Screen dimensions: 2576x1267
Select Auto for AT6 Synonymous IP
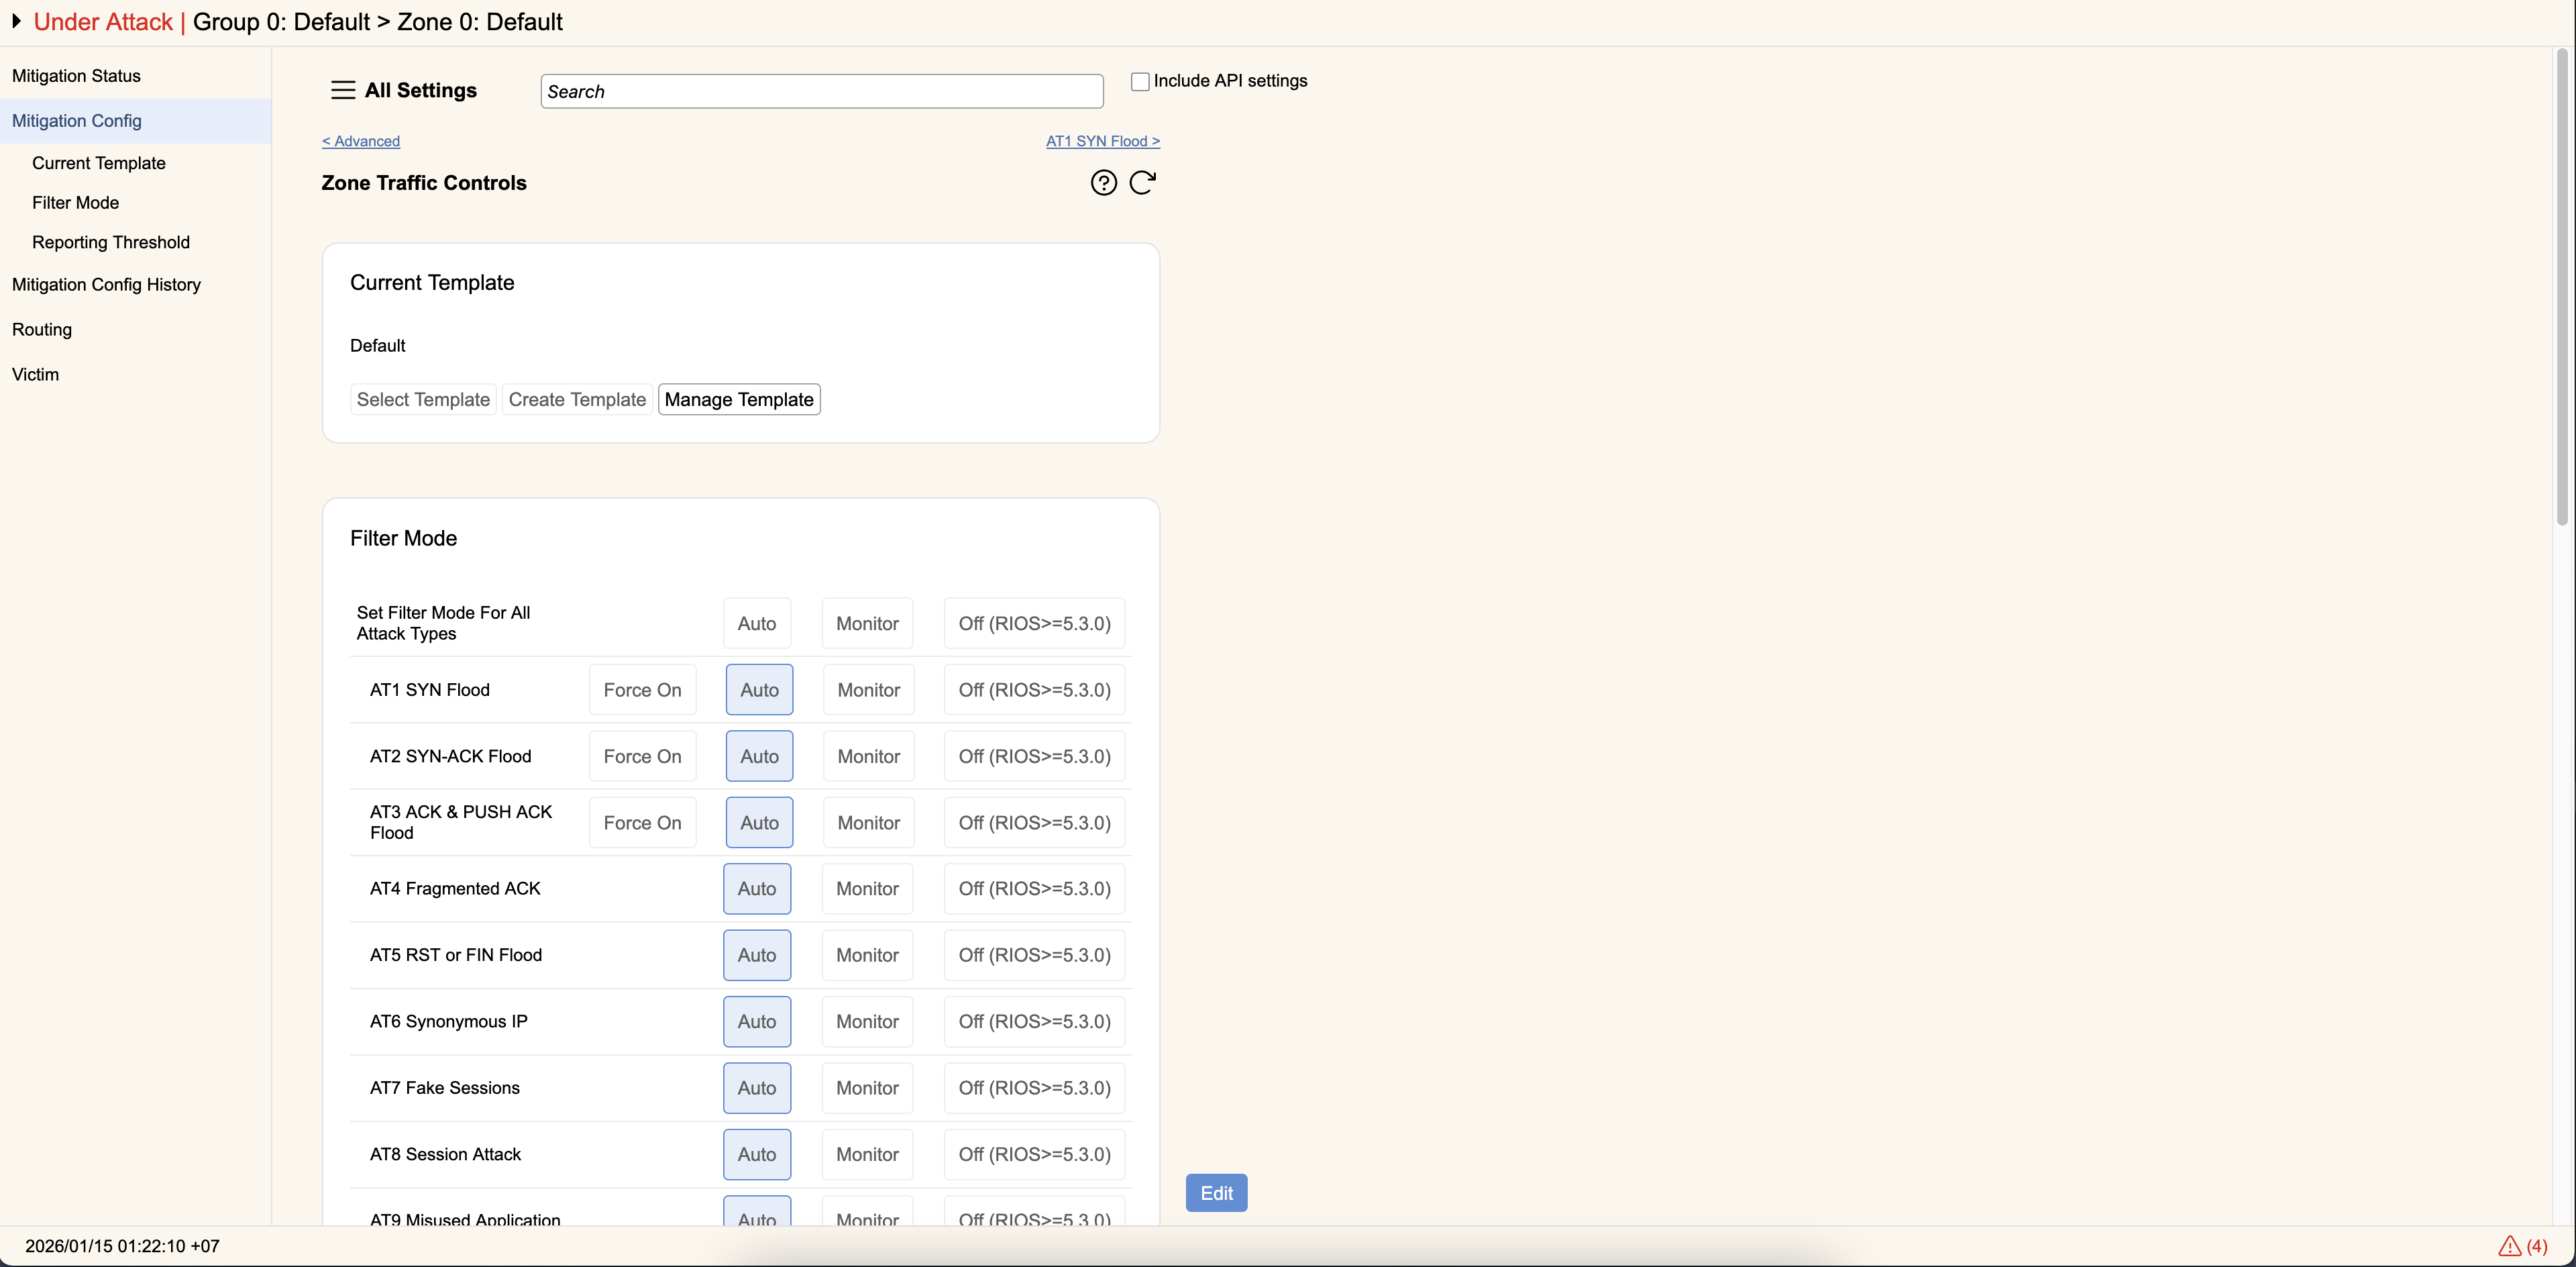tap(757, 1021)
